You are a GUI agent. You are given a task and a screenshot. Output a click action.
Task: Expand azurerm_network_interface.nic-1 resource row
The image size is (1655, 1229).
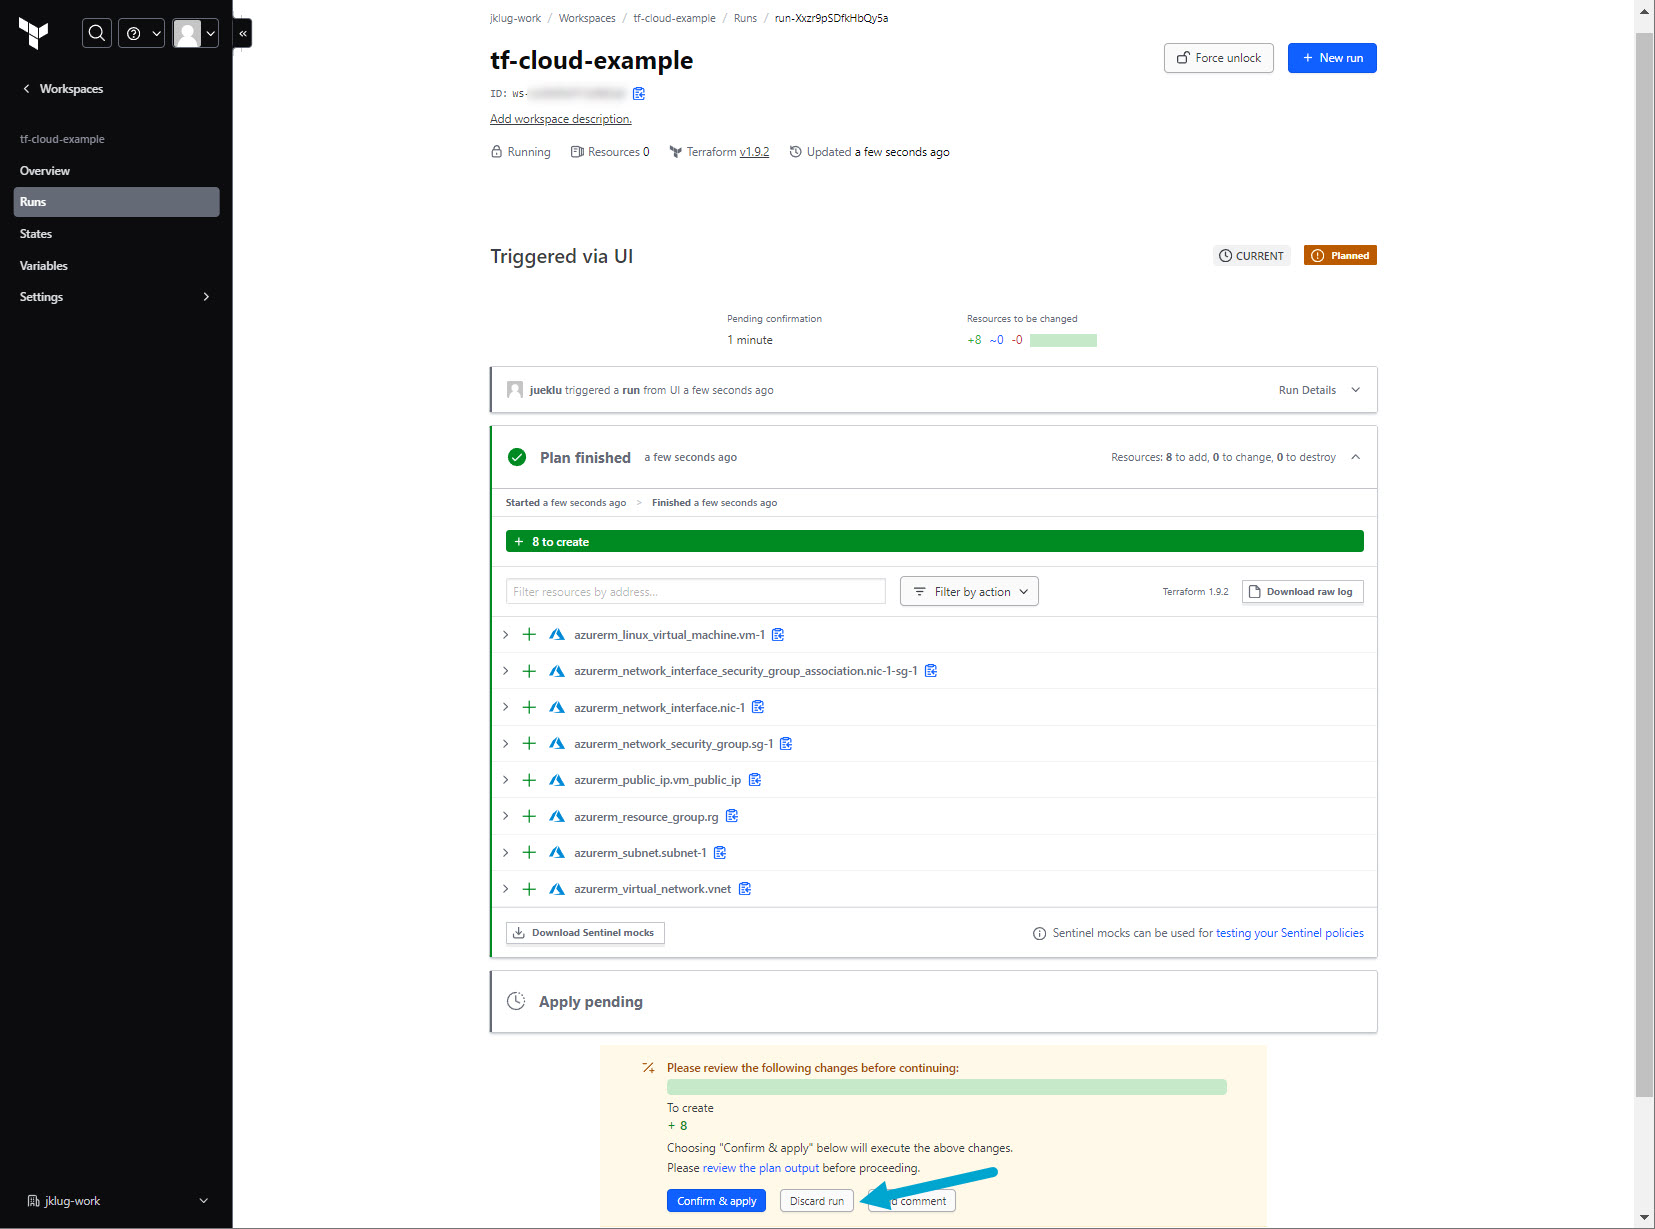coord(506,708)
